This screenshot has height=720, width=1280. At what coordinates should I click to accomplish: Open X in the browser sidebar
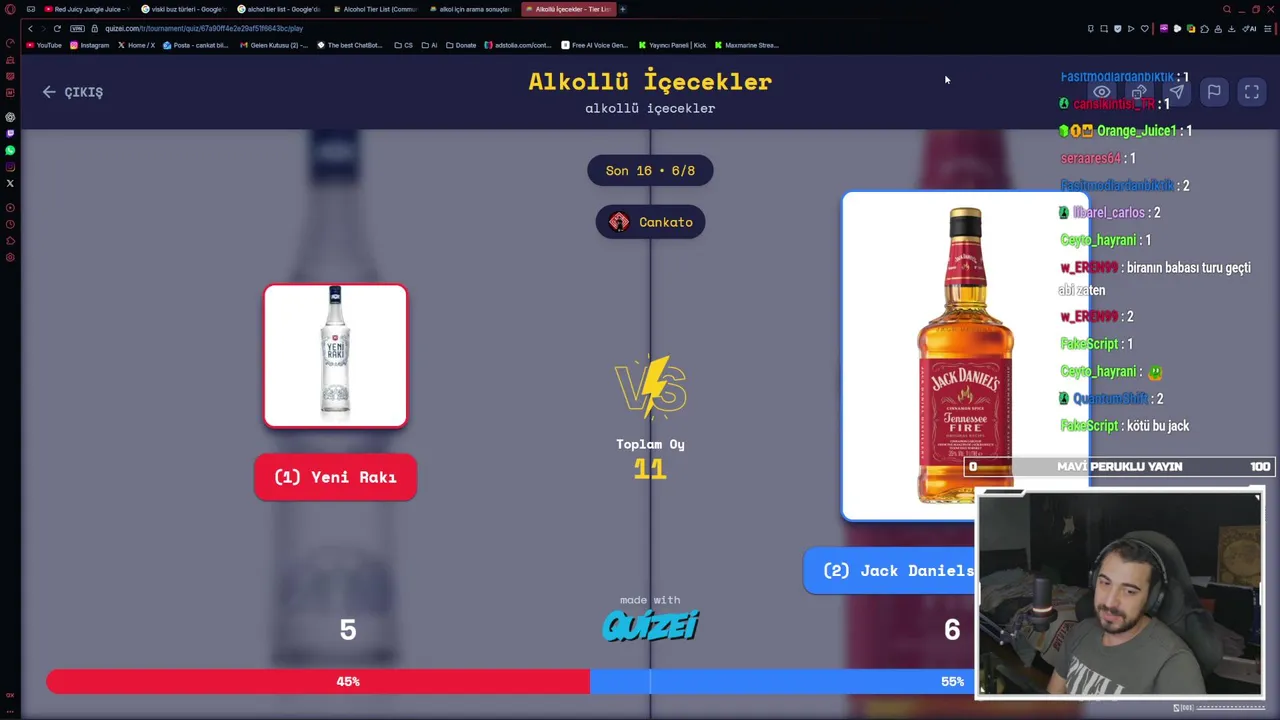[x=10, y=183]
